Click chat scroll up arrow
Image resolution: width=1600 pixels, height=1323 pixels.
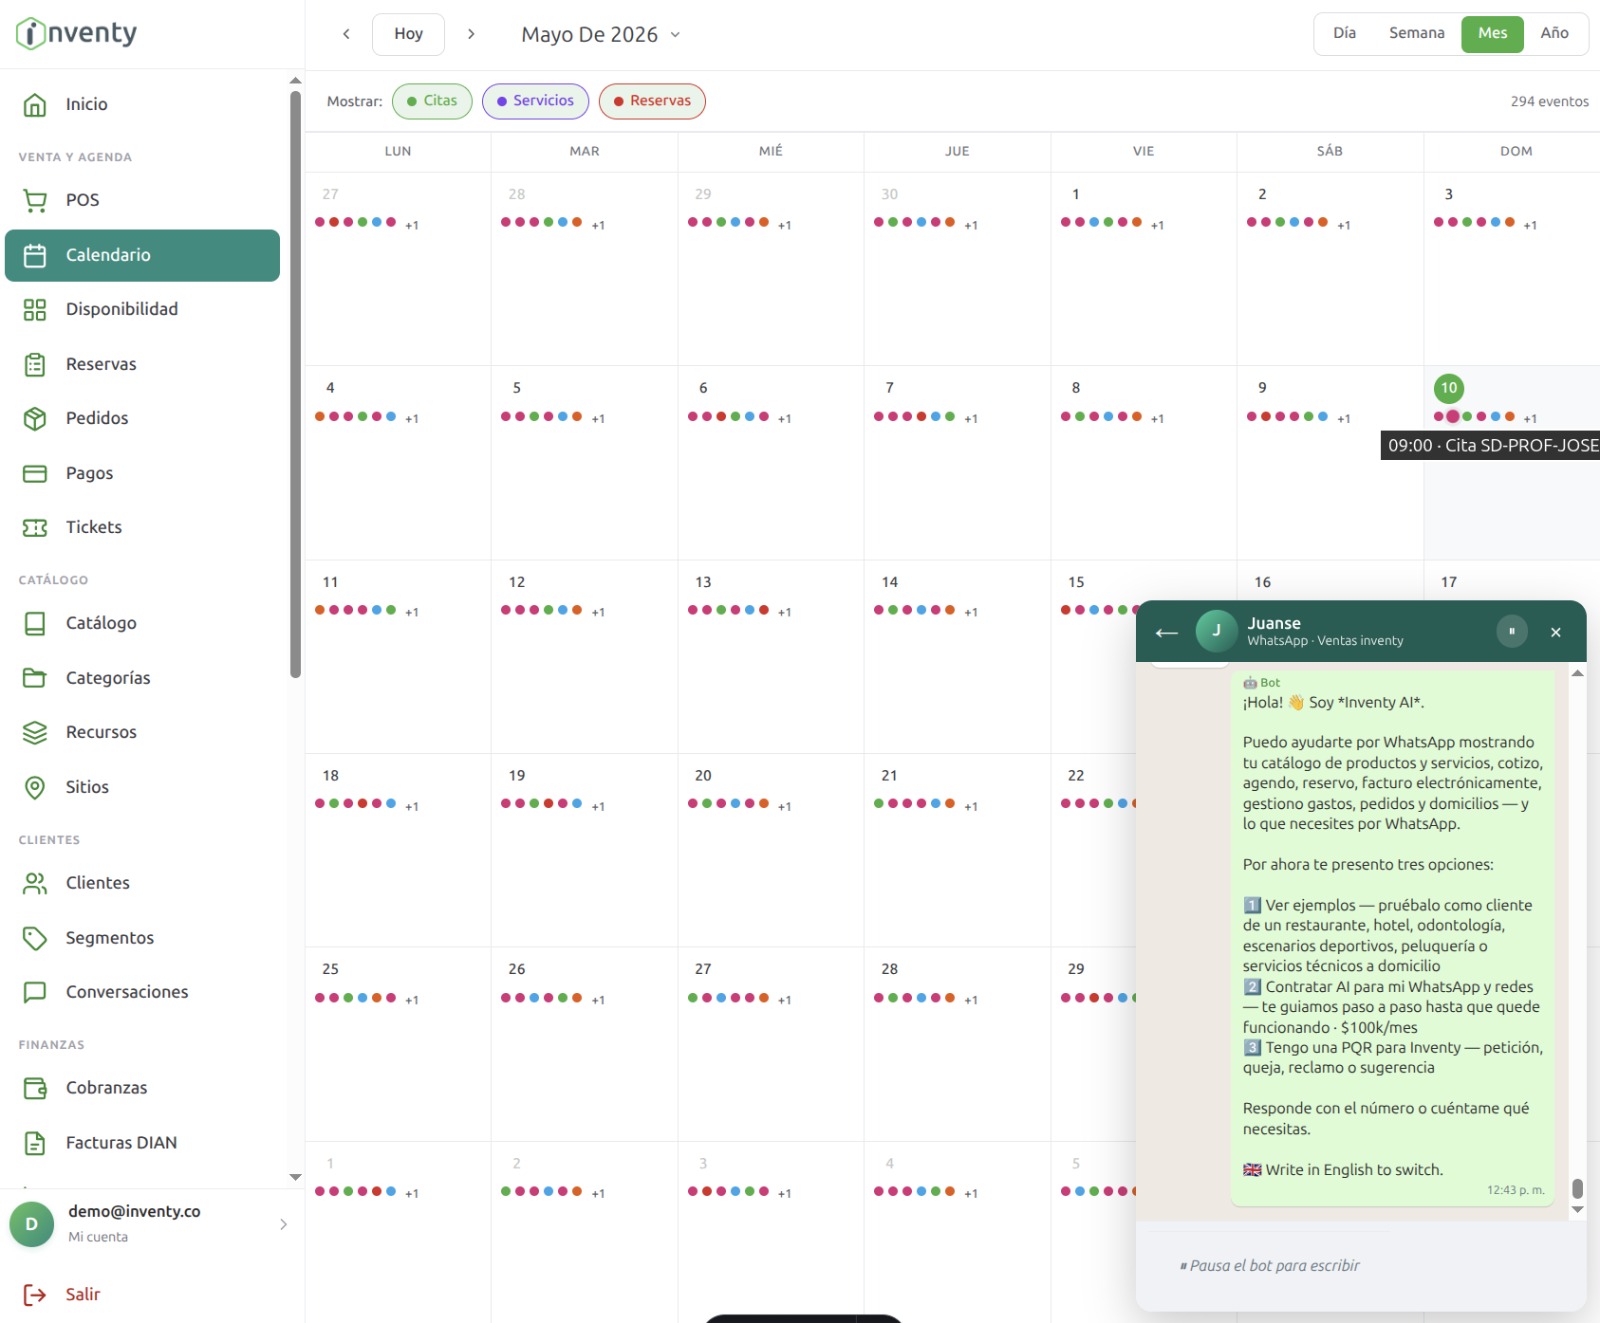[x=1577, y=673]
